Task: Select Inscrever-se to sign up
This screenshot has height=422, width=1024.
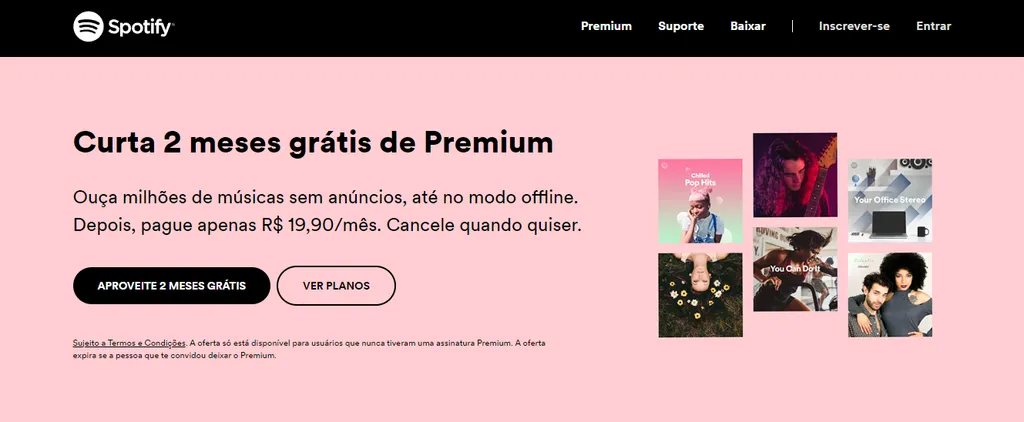Action: pos(854,26)
